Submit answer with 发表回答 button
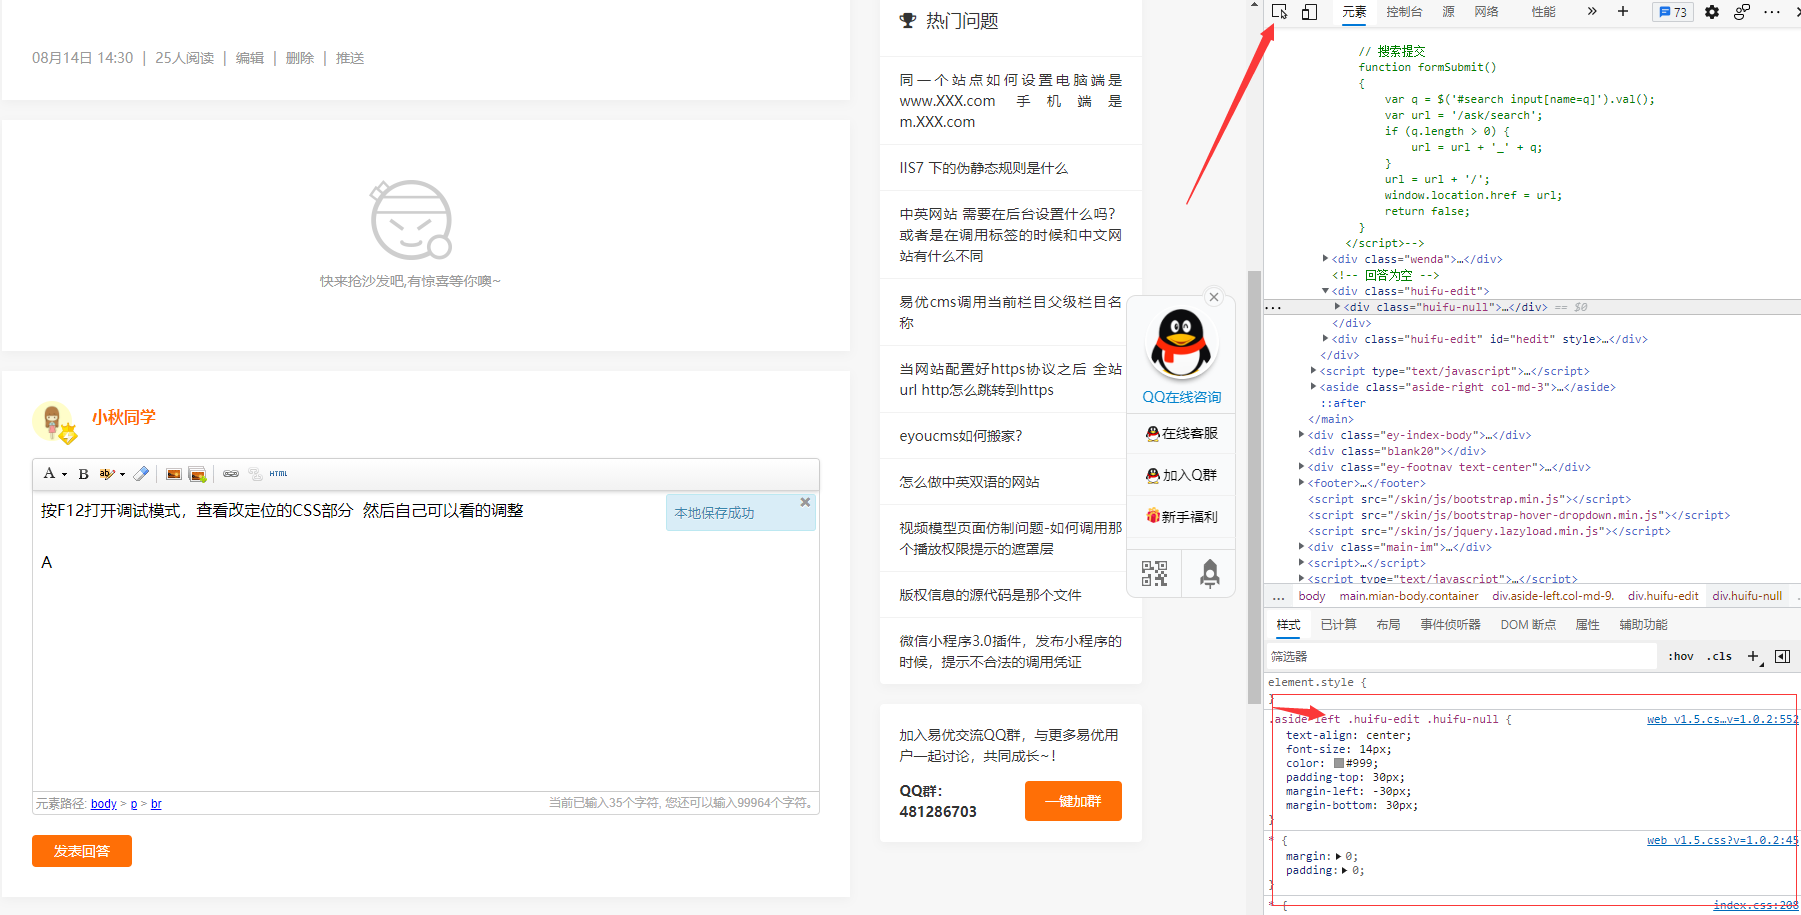The width and height of the screenshot is (1801, 915). 82,851
